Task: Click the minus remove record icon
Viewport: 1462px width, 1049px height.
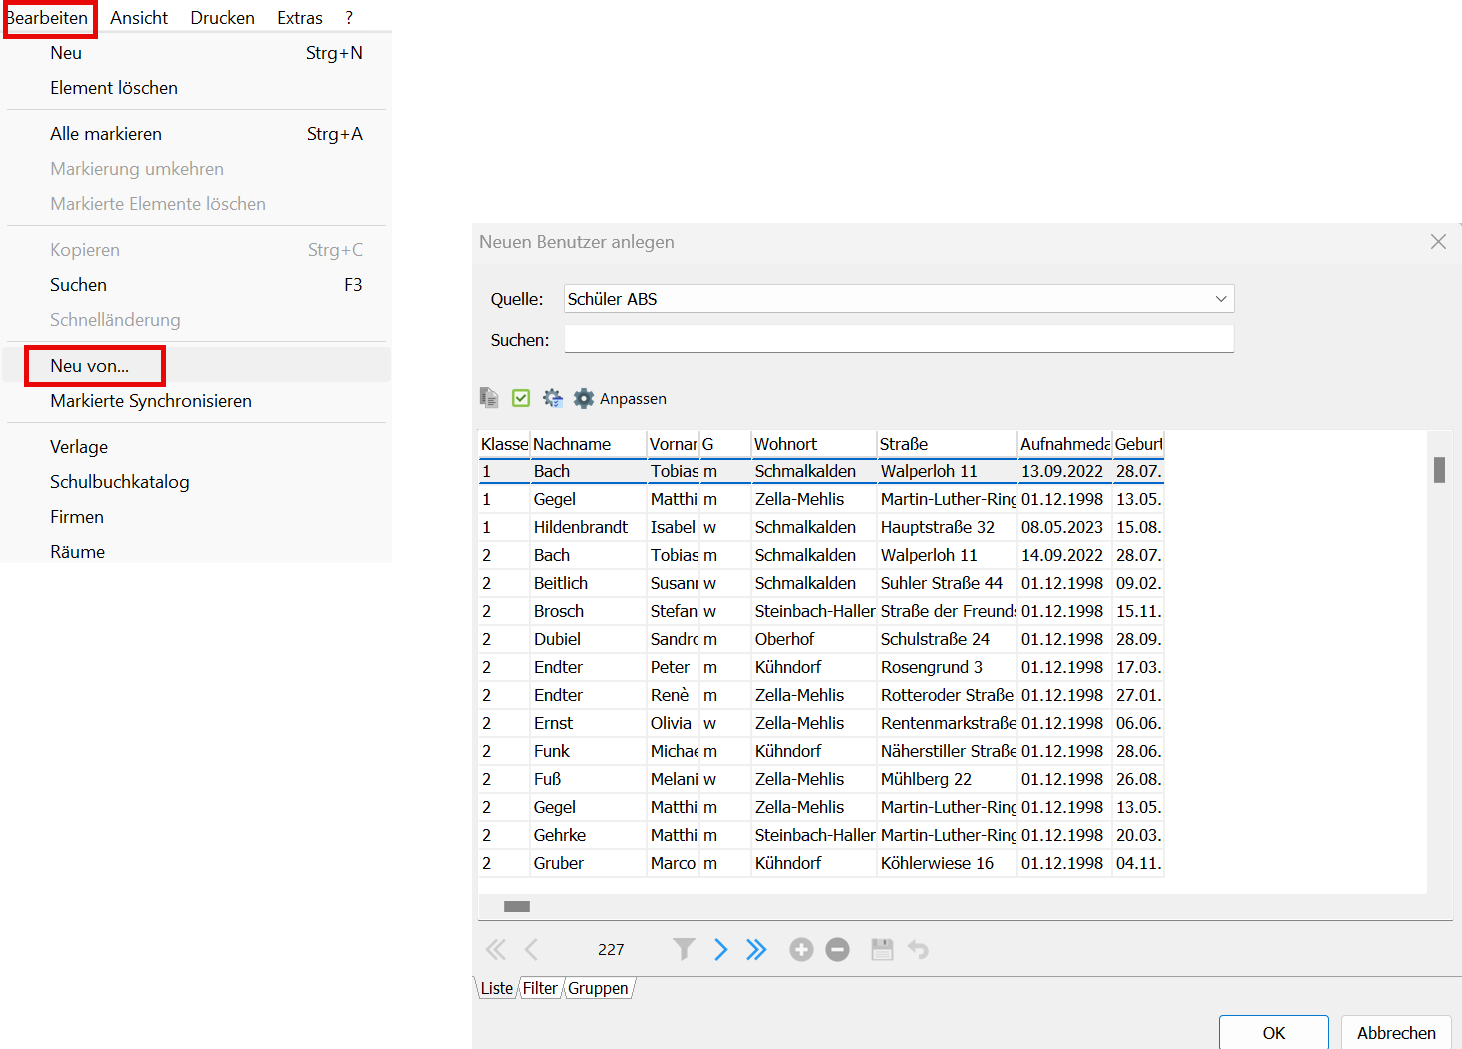Action: [838, 949]
